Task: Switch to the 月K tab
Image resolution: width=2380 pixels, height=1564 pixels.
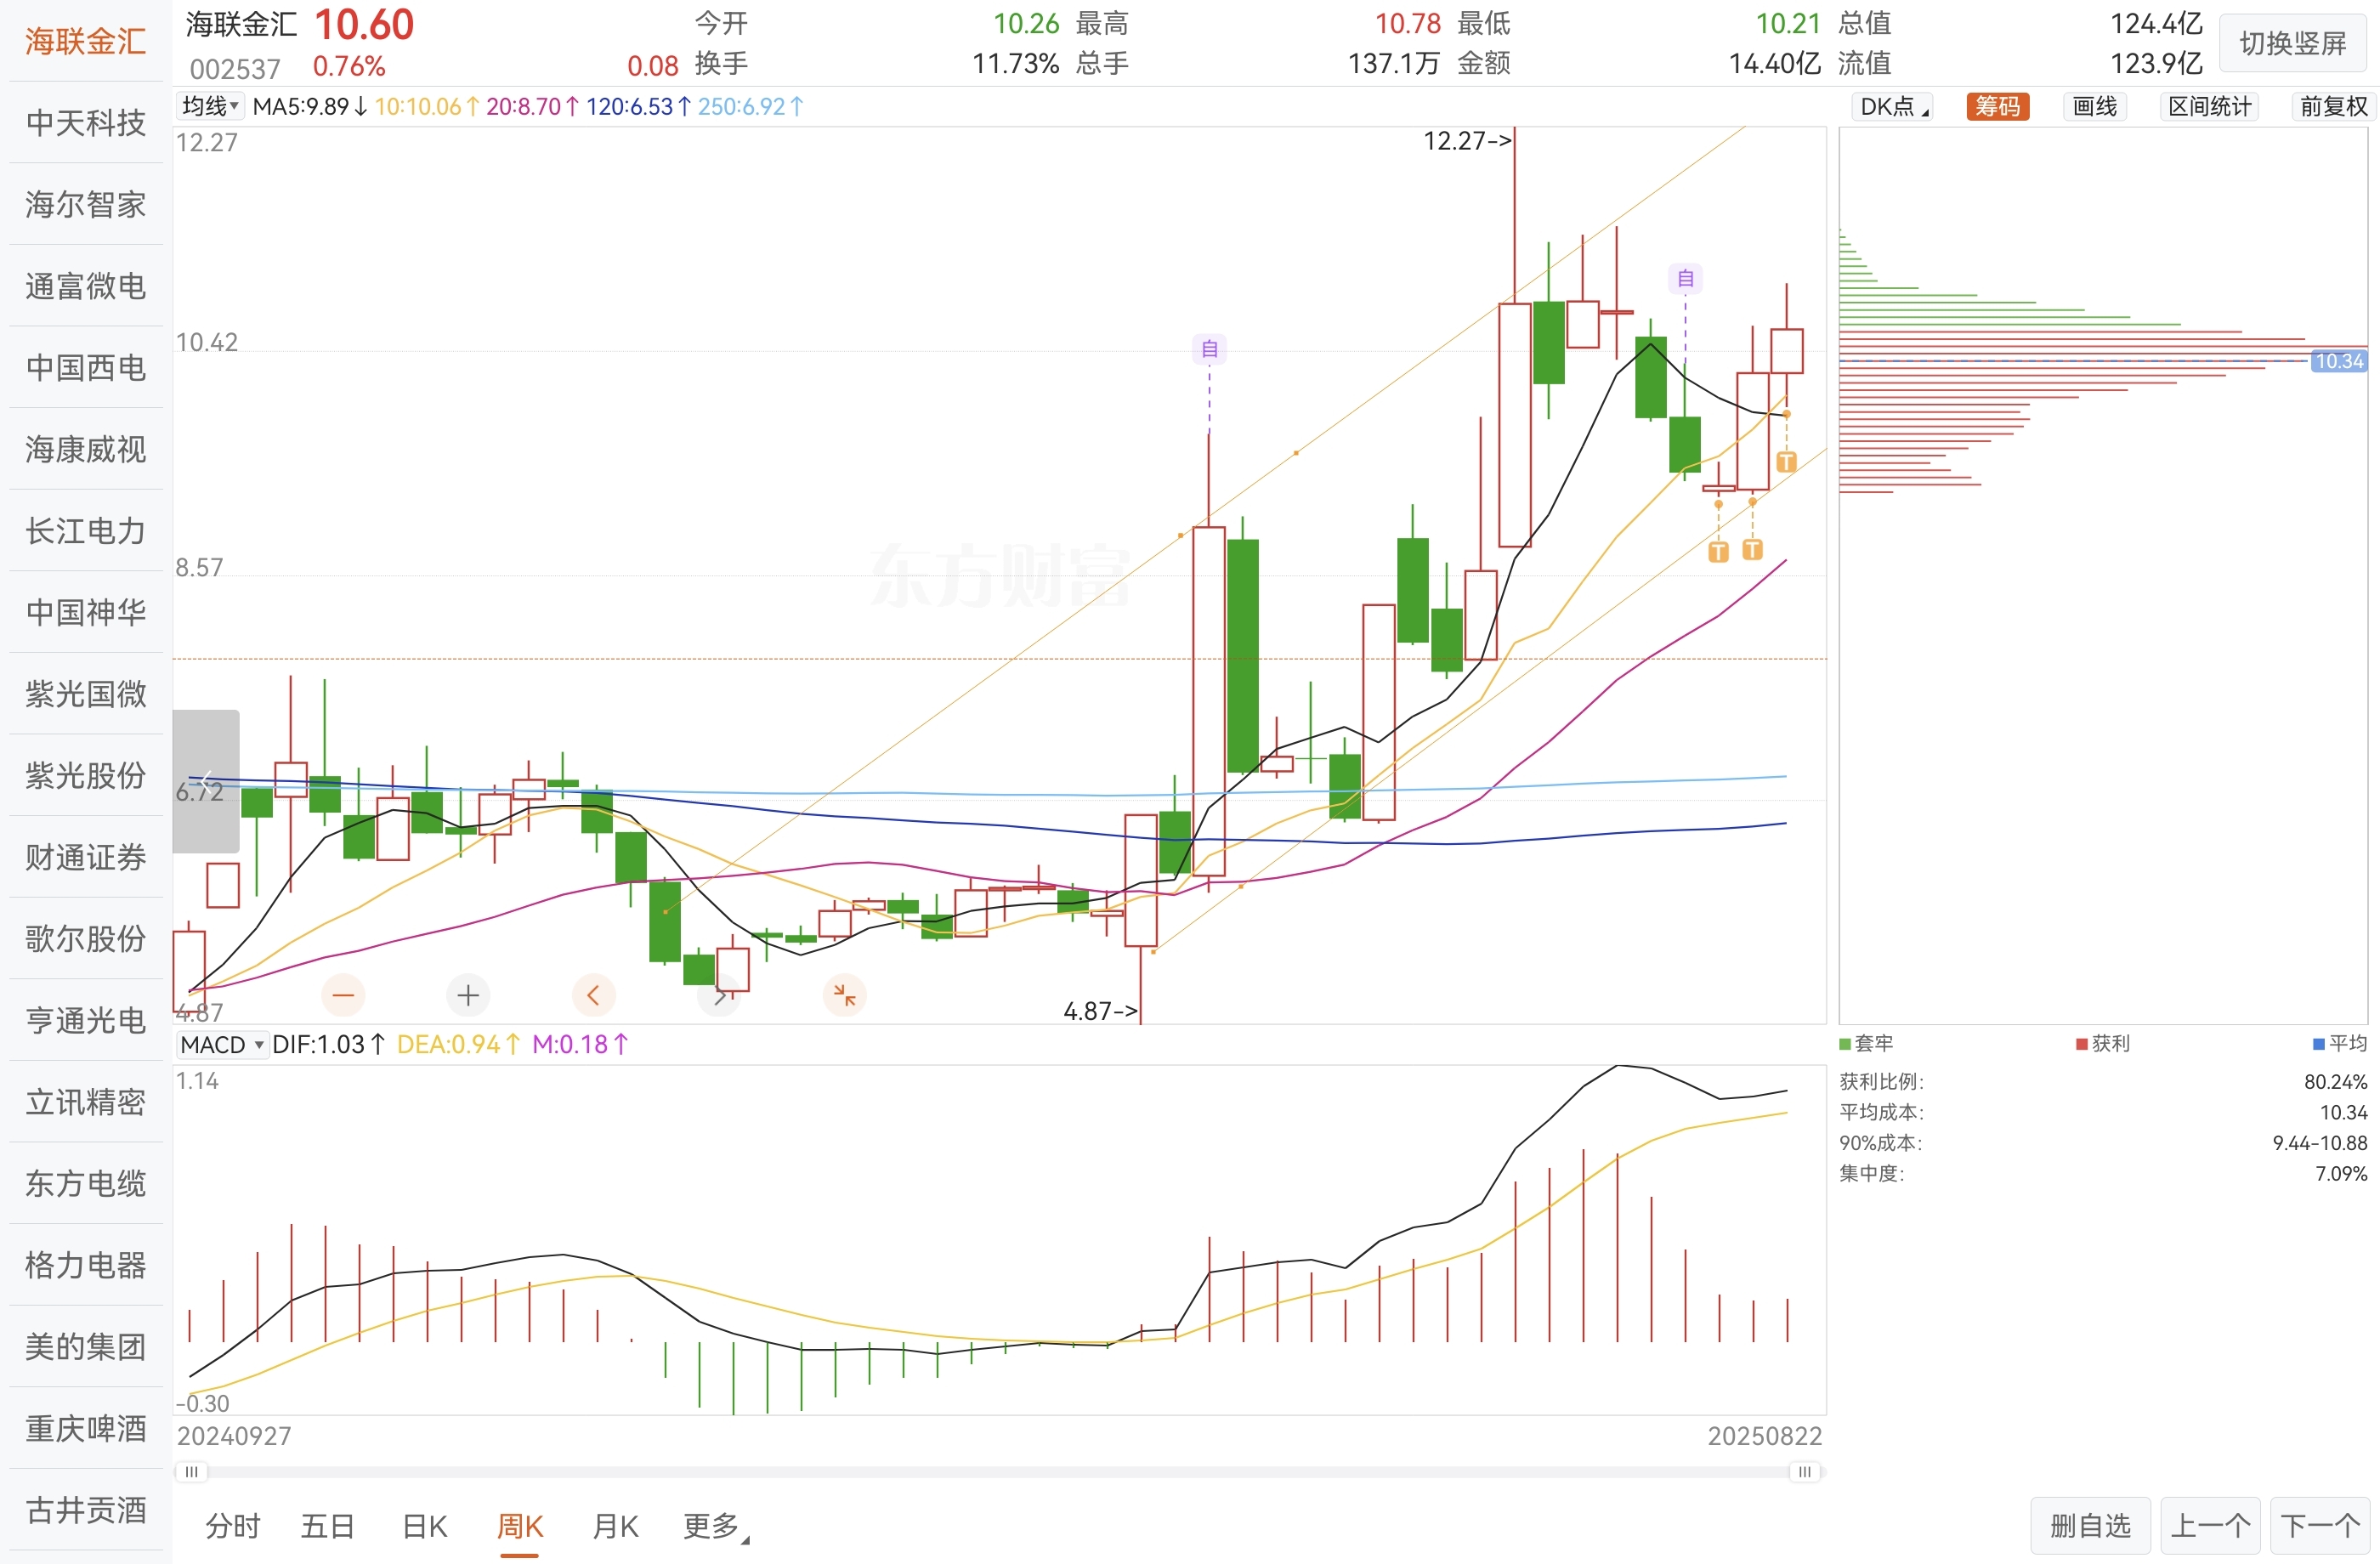Action: 615,1526
